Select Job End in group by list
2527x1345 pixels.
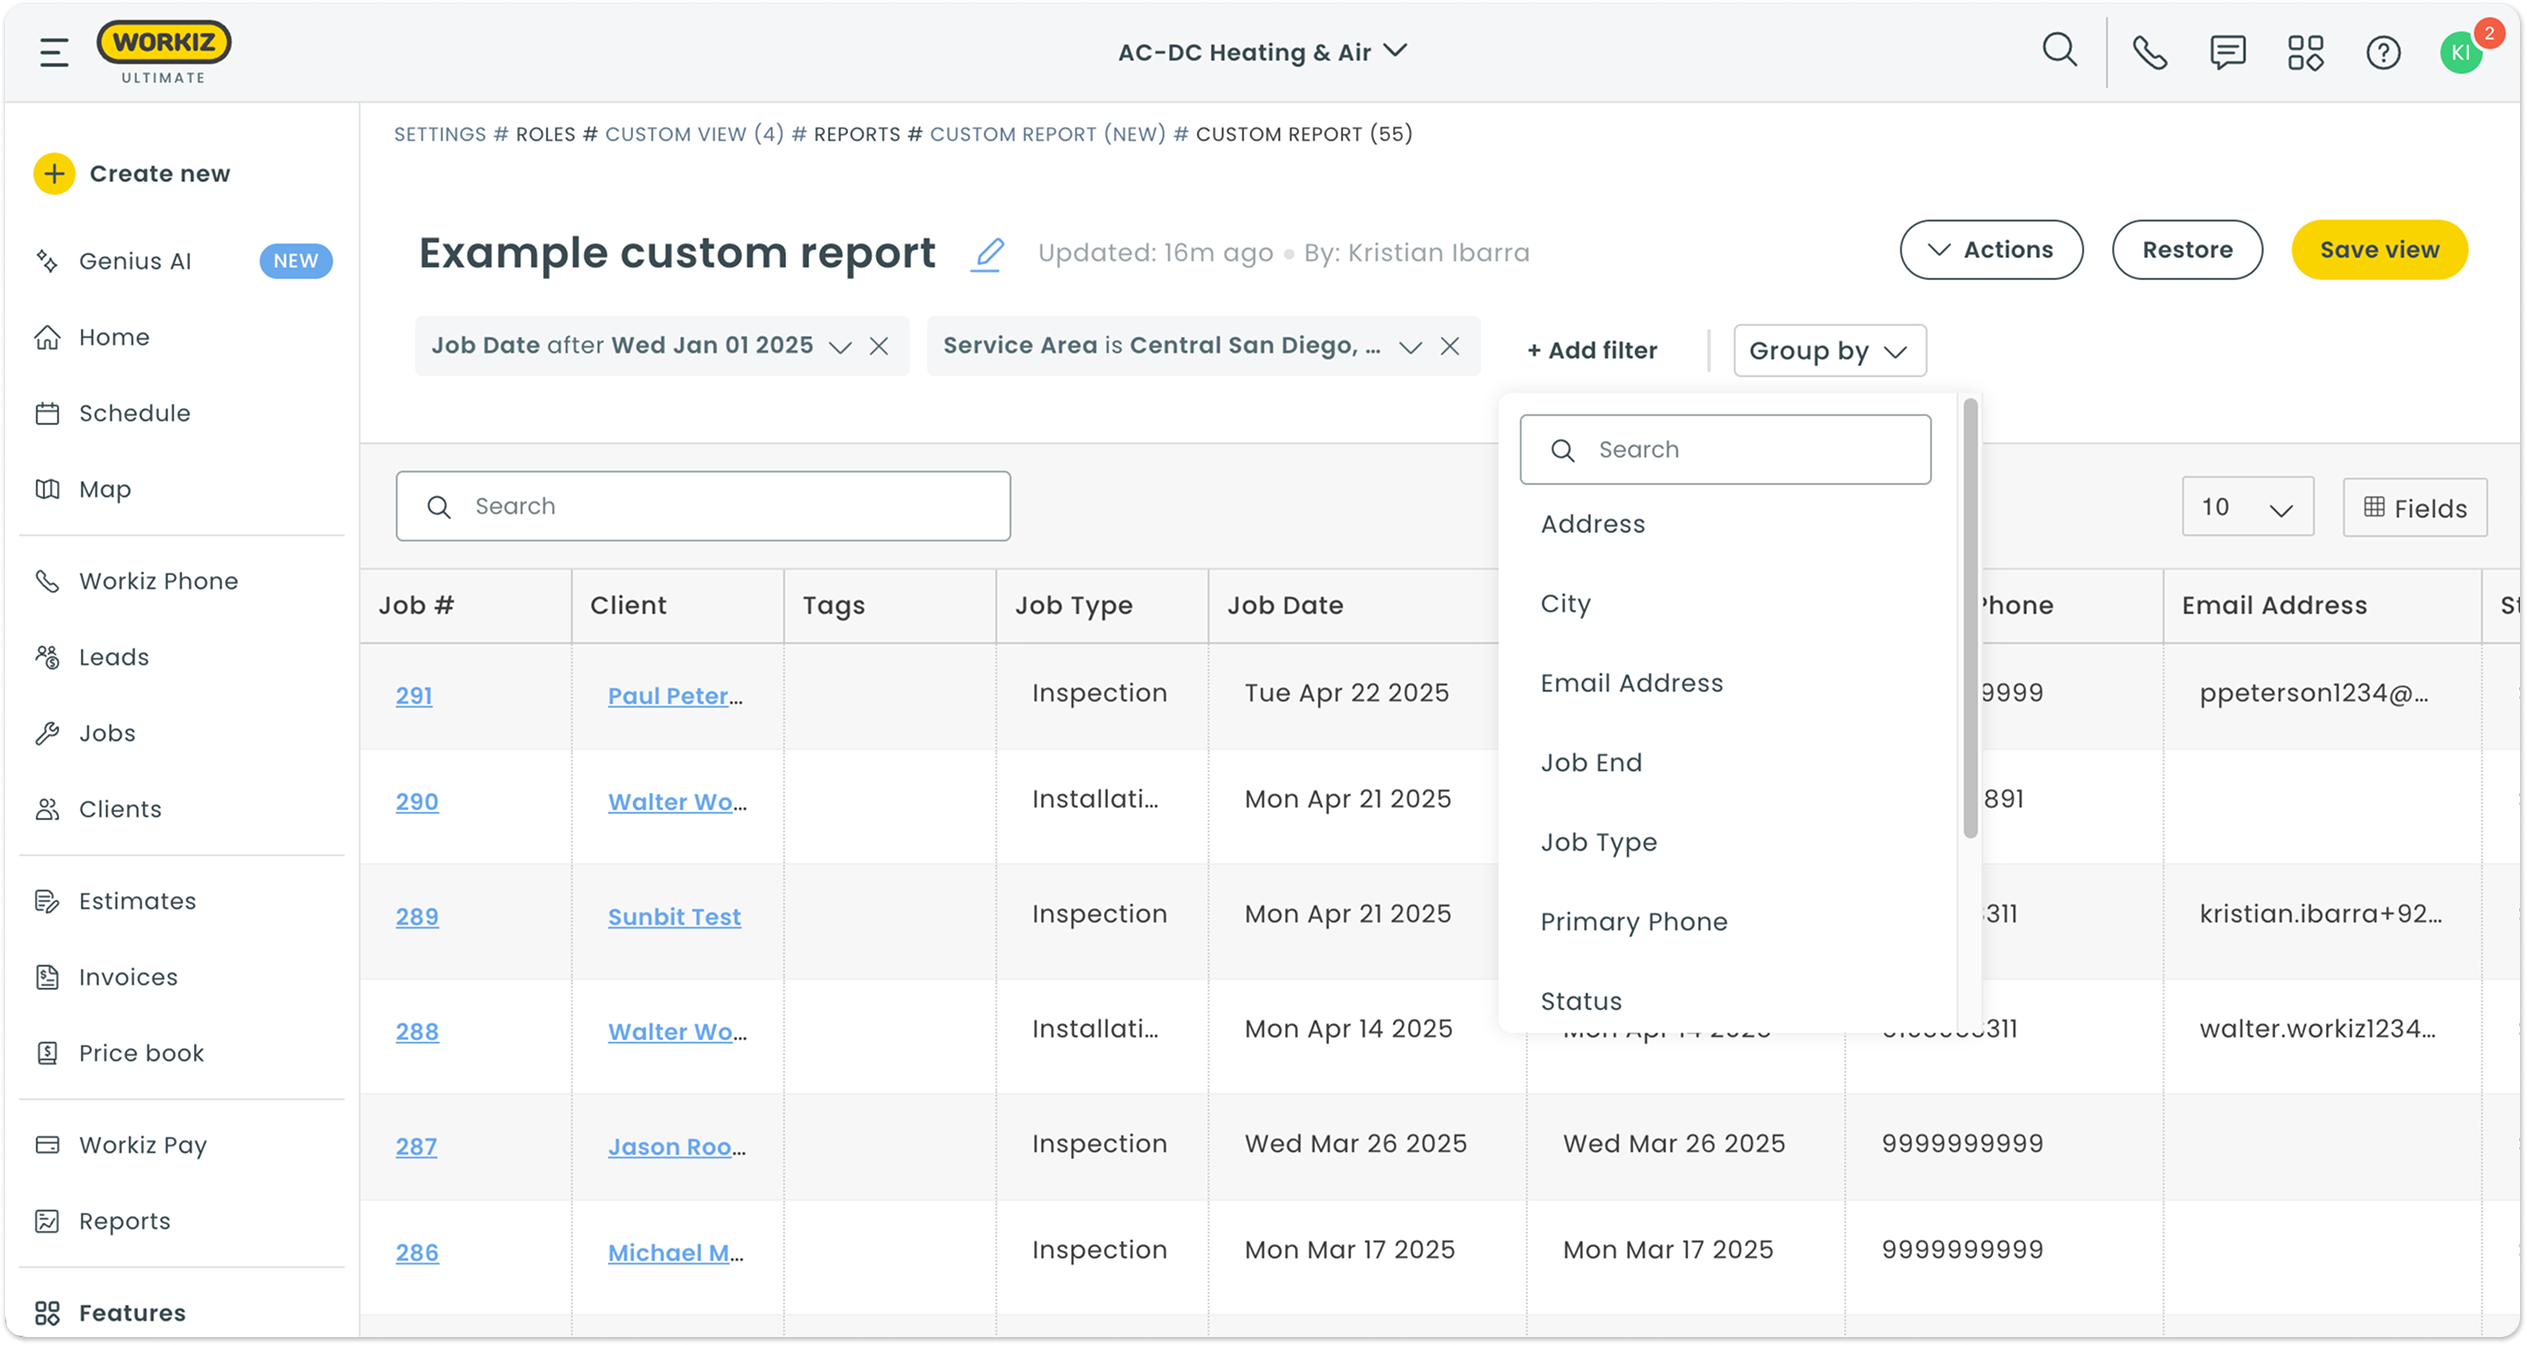pyautogui.click(x=1590, y=763)
